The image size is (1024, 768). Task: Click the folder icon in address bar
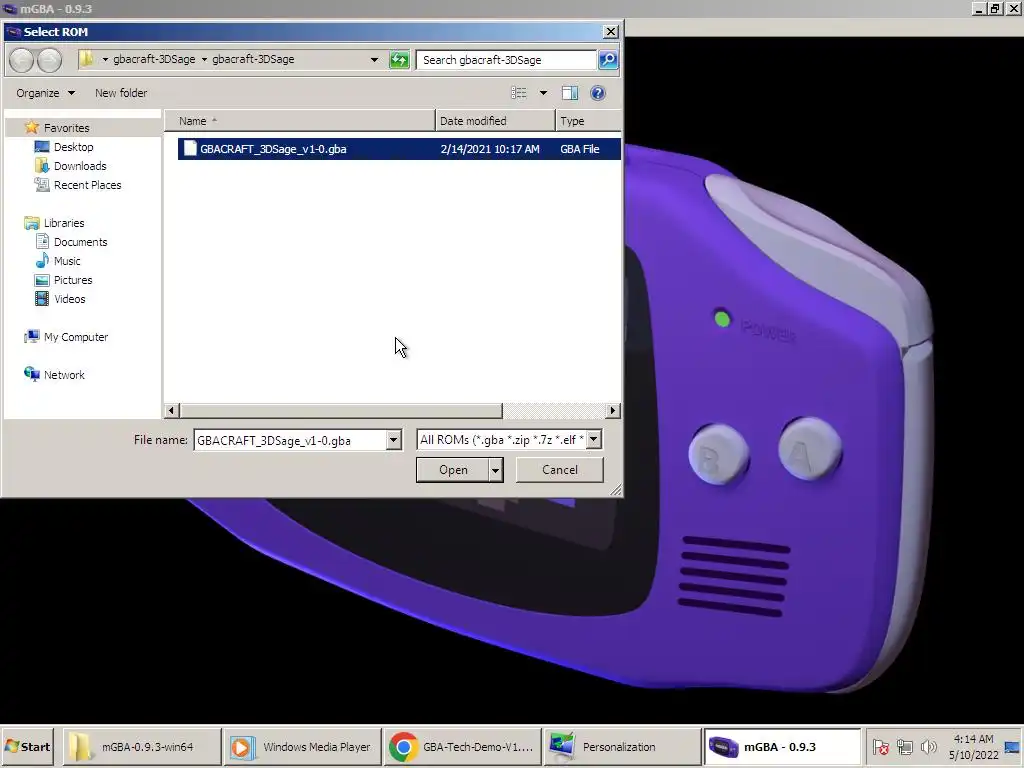(86, 59)
